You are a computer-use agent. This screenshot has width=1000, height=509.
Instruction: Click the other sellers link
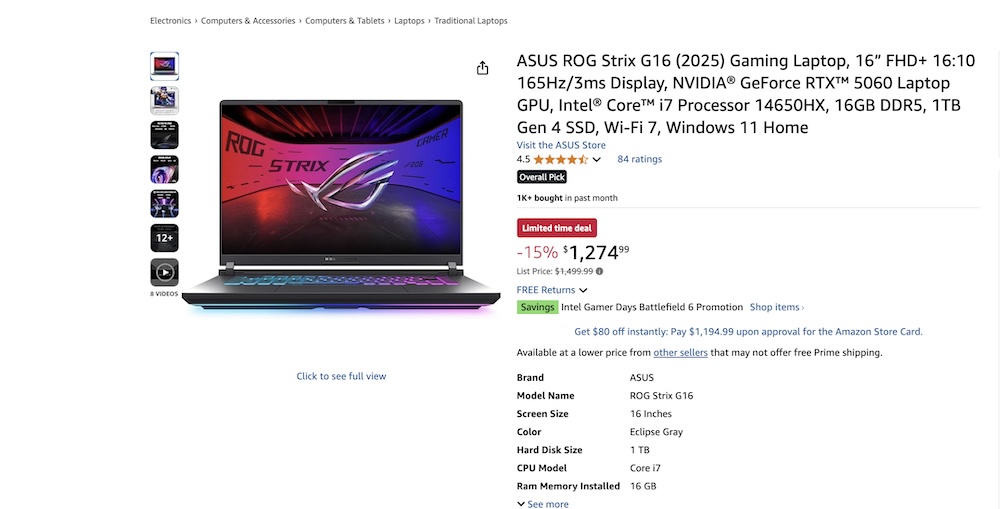coord(680,352)
